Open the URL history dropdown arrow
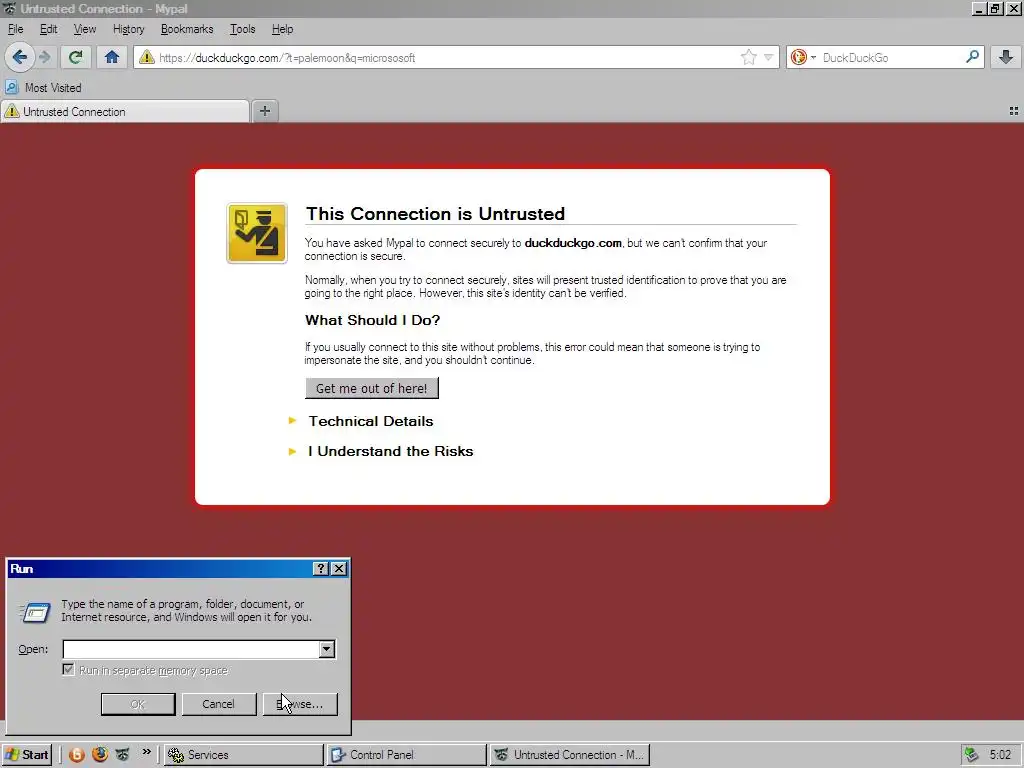Image resolution: width=1024 pixels, height=768 pixels. (769, 57)
